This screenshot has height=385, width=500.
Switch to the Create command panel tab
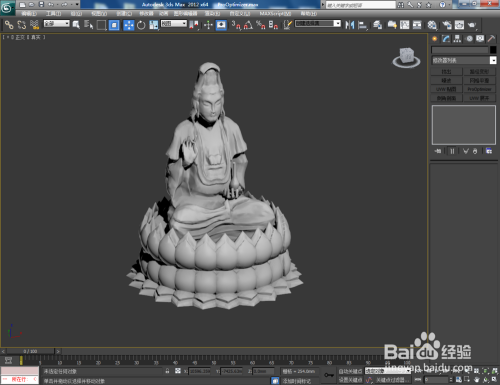[x=435, y=39]
